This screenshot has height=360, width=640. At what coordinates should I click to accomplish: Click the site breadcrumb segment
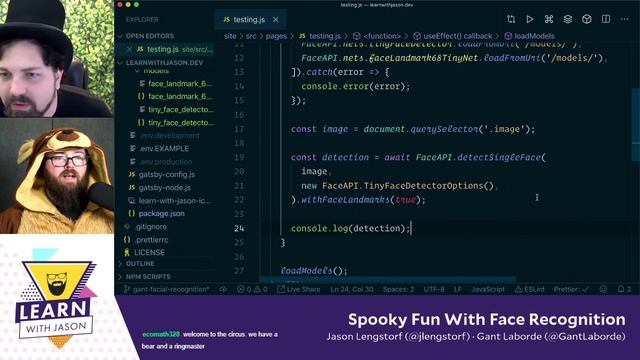coord(230,36)
